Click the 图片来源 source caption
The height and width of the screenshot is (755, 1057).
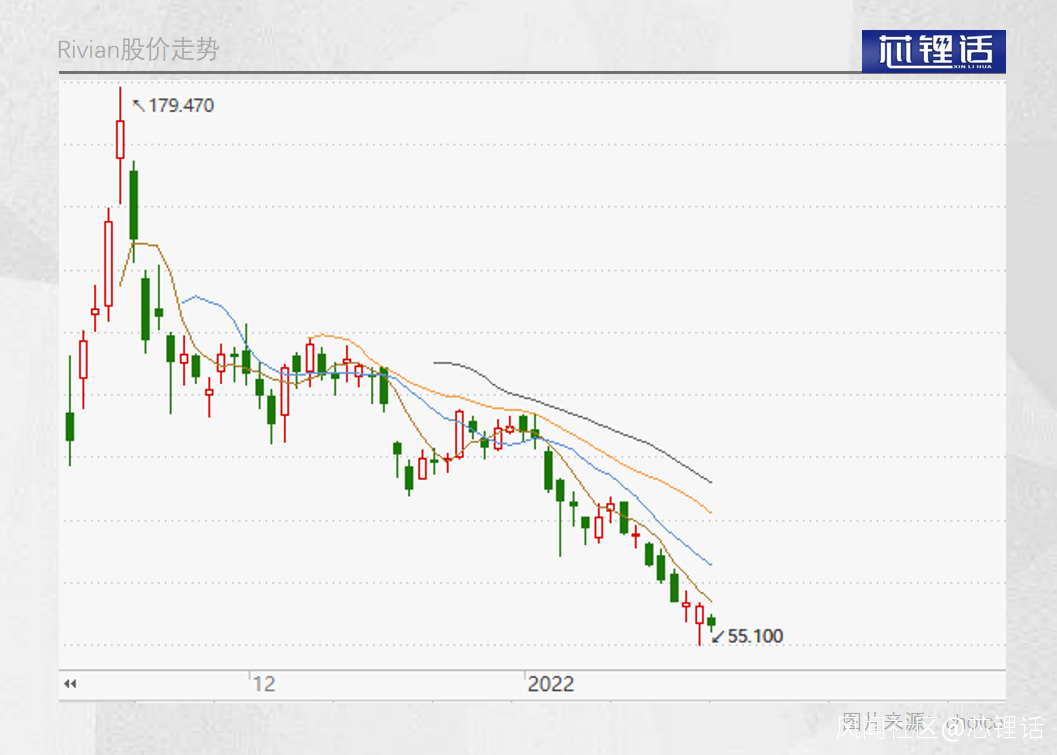pyautogui.click(x=883, y=721)
